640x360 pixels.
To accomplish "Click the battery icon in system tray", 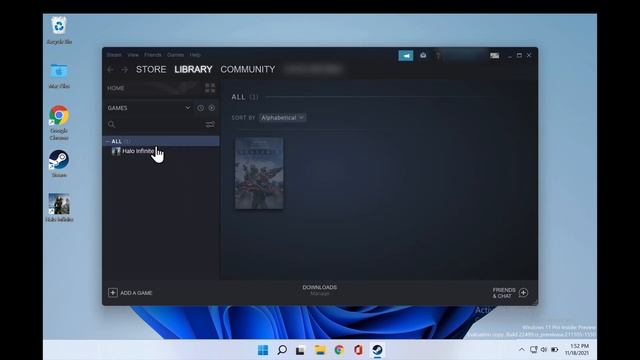I will tap(555, 350).
